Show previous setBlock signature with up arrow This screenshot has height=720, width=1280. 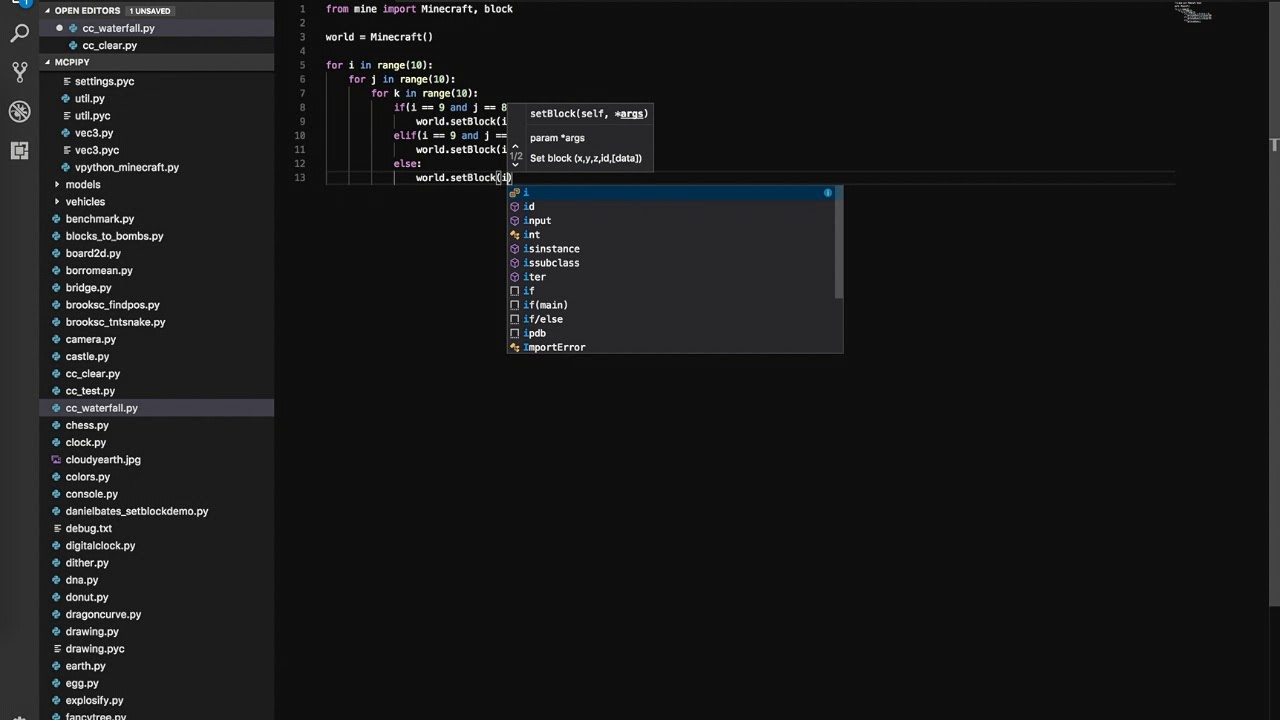(515, 147)
